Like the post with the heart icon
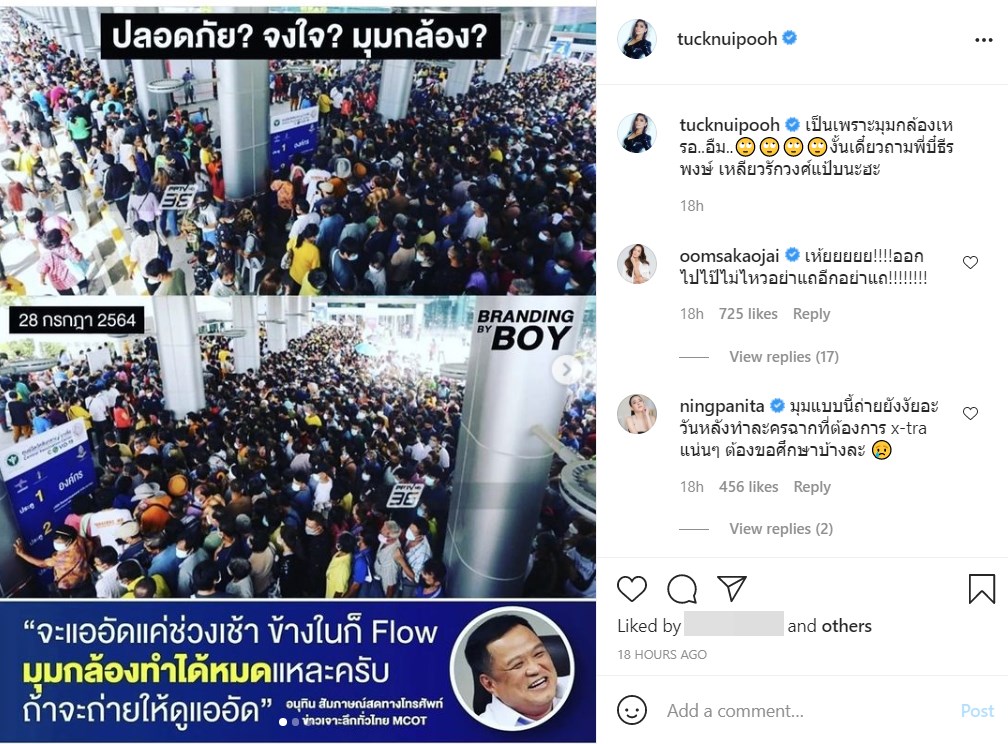The height and width of the screenshot is (744, 1008). tap(631, 588)
